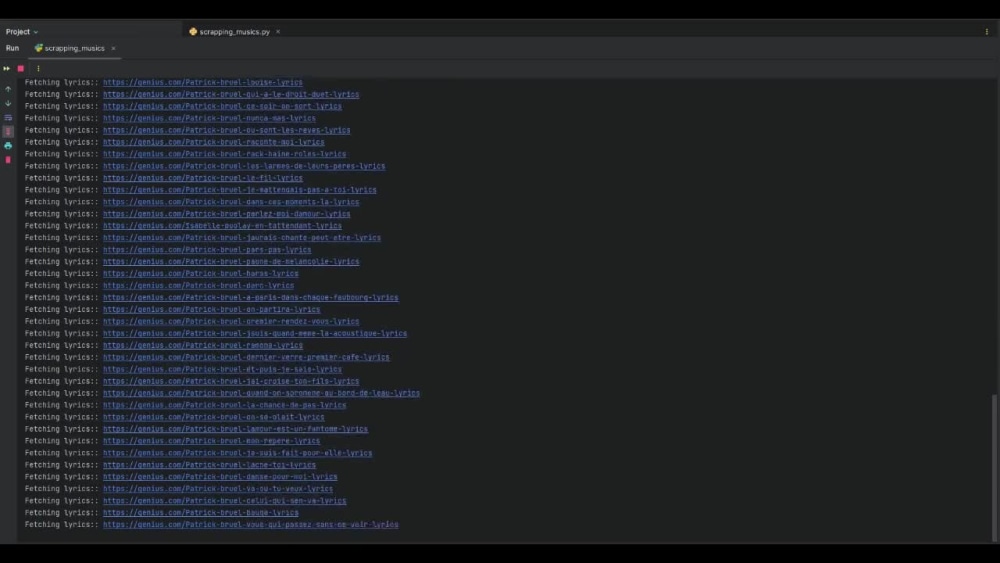The height and width of the screenshot is (563, 1000).
Task: Open the ce-soir-on-sort-lyrics link
Action: point(222,106)
